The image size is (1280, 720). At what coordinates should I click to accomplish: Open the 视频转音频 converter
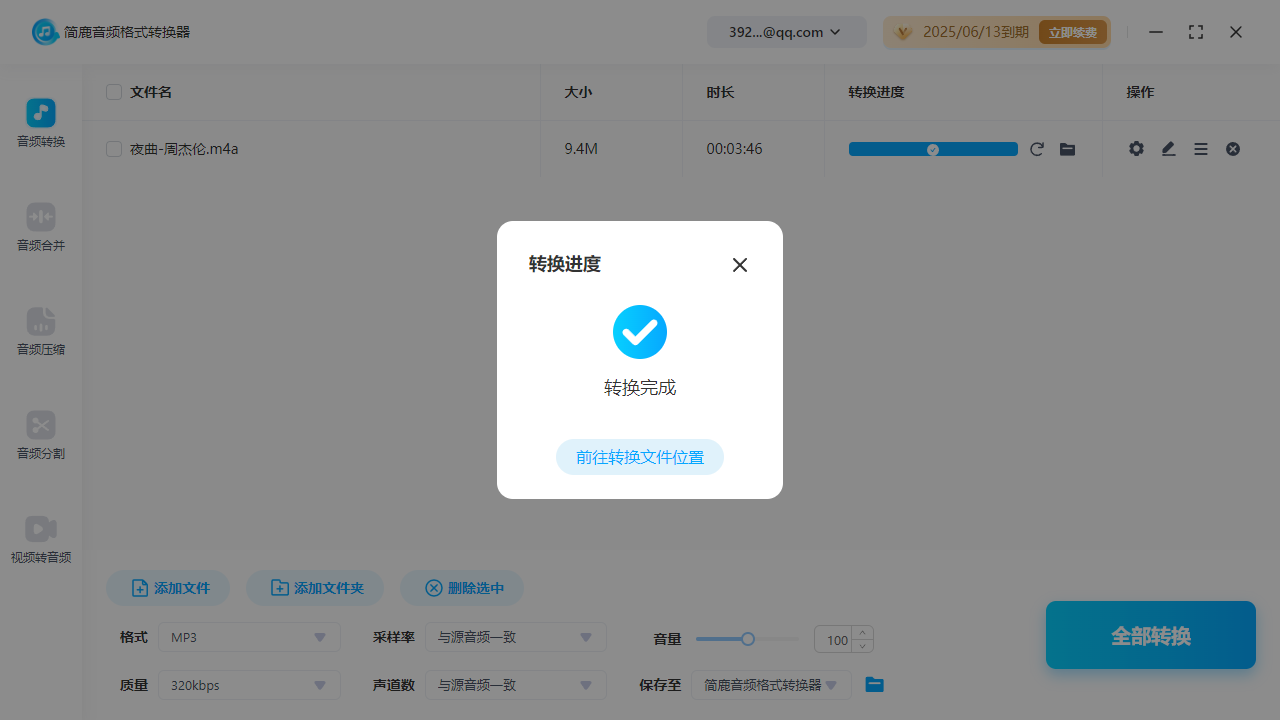[x=40, y=540]
